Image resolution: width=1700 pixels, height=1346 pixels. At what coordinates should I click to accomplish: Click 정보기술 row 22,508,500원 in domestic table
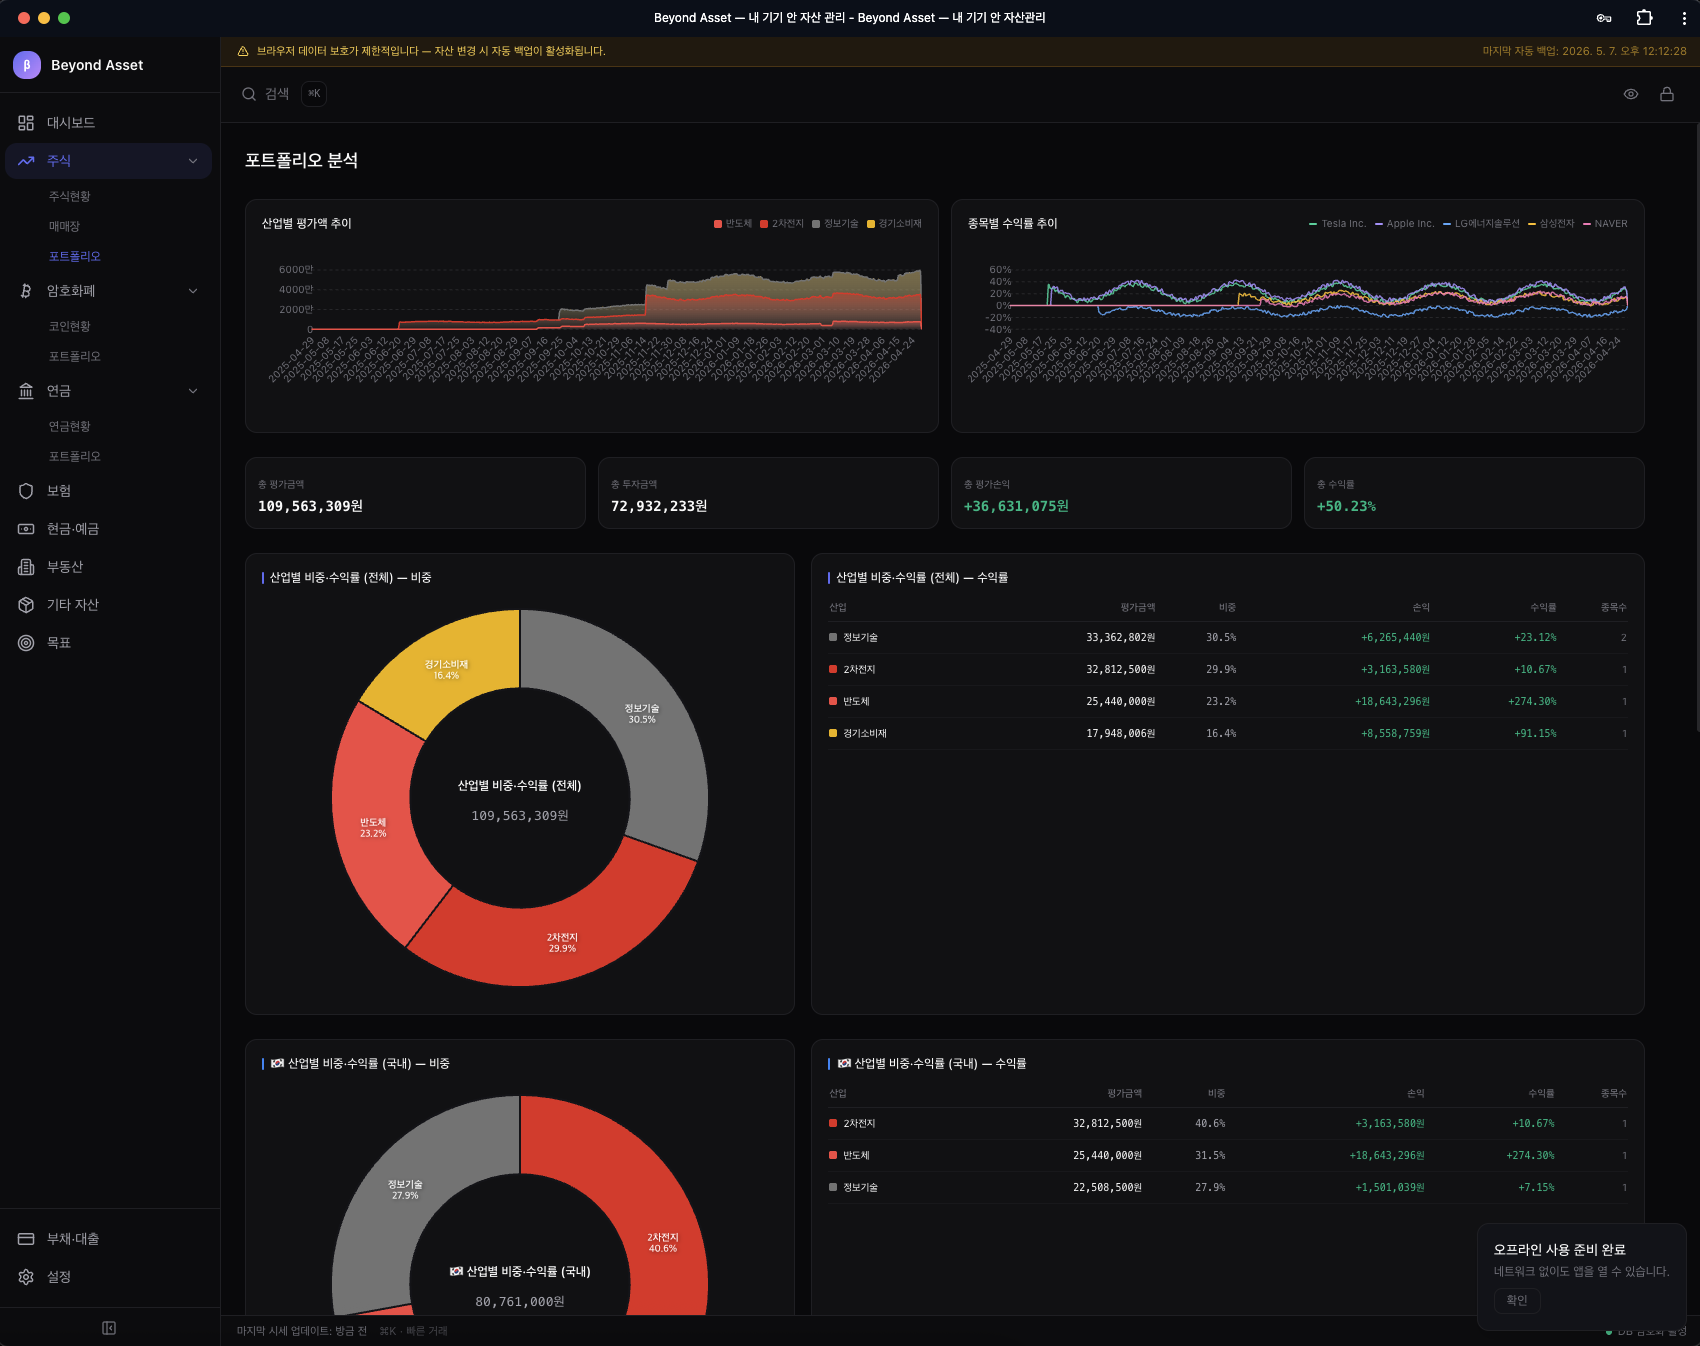[1107, 1188]
